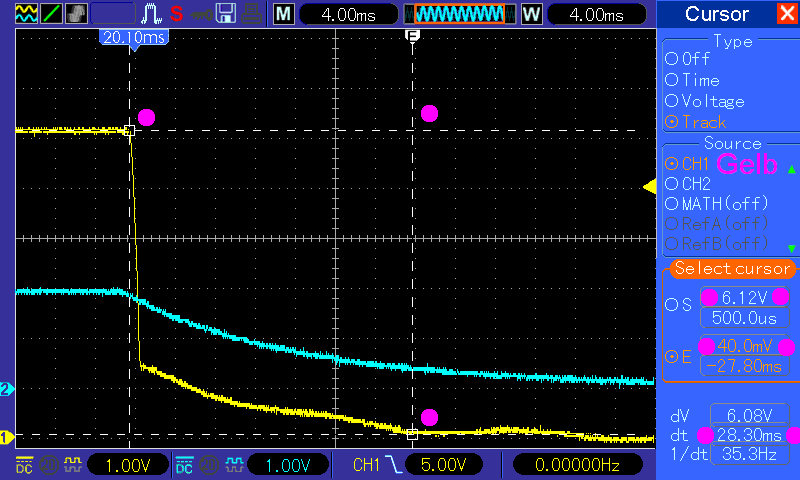Screen dimensions: 800x480
Task: Click the E cursor -27.80ms value
Action: click(x=744, y=366)
